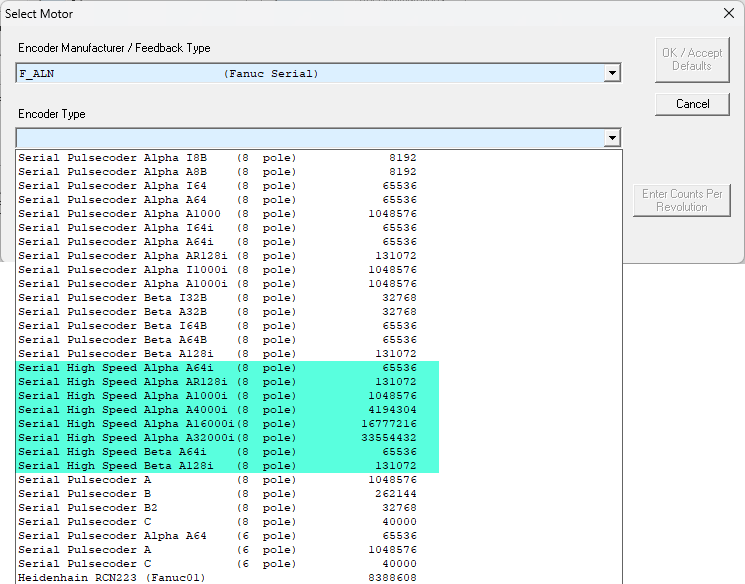Click the Cancel button
The width and height of the screenshot is (745, 584).
pos(692,104)
